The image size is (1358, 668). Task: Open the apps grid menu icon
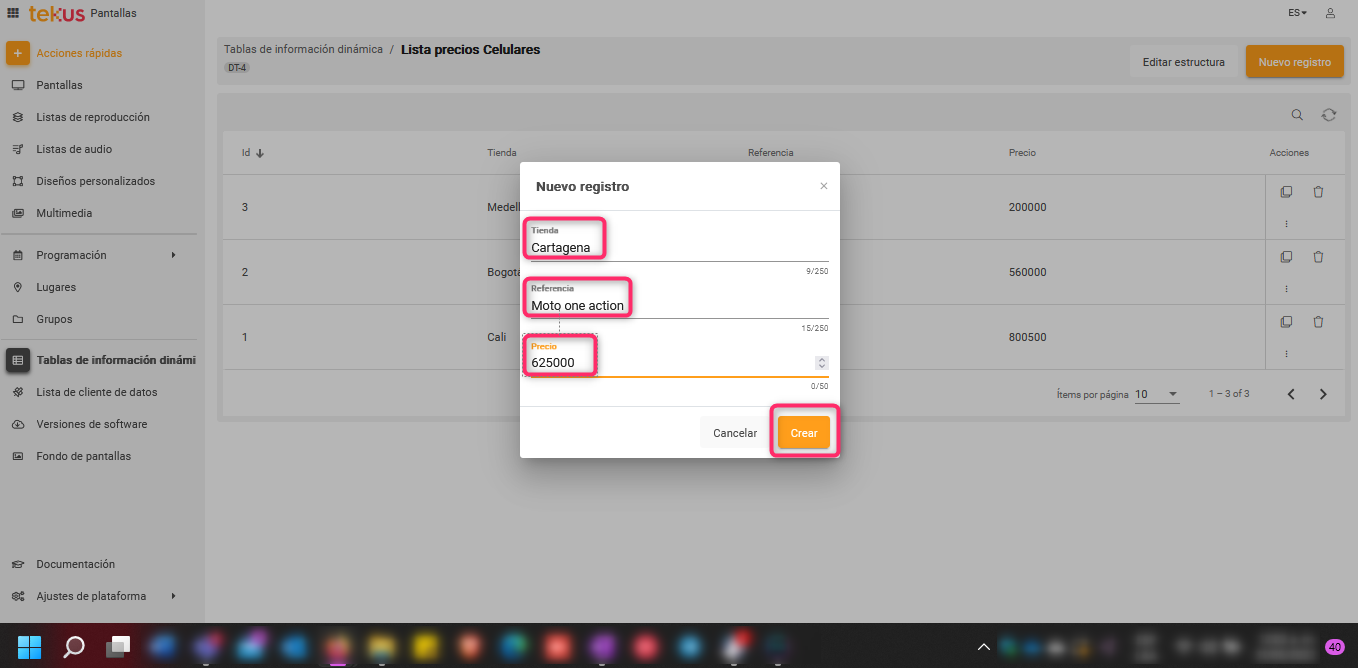coord(13,13)
